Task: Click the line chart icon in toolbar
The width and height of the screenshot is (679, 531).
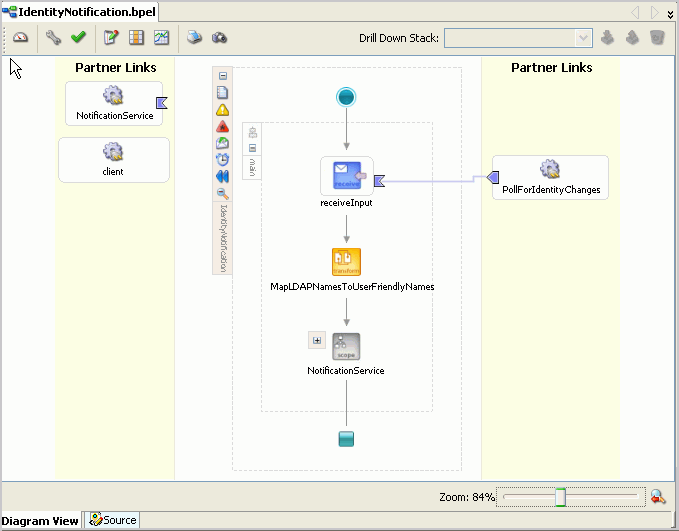Action: tap(162, 38)
